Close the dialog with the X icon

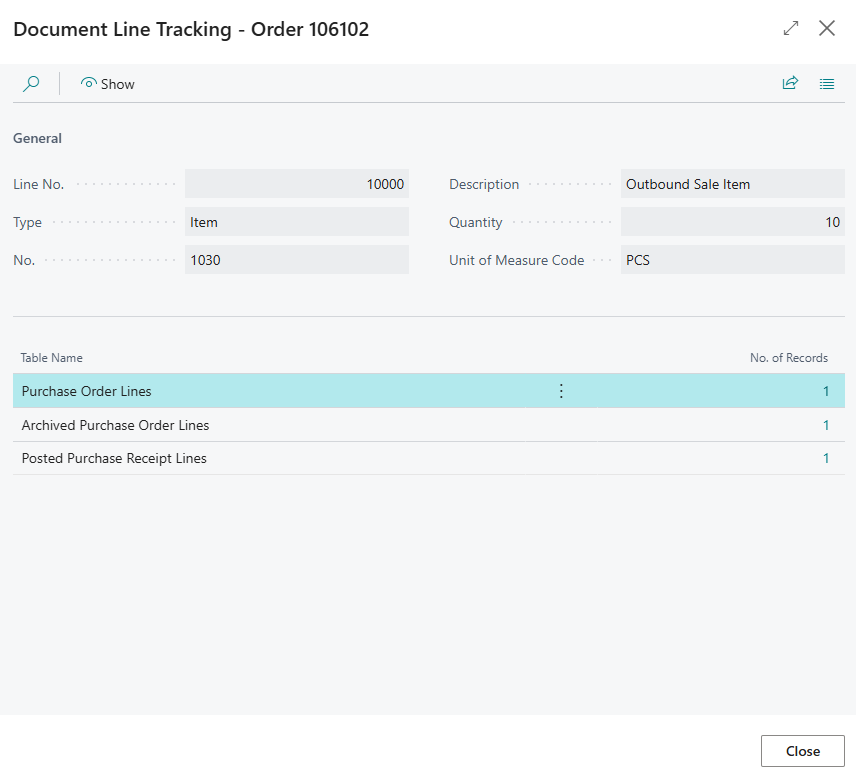[x=827, y=28]
